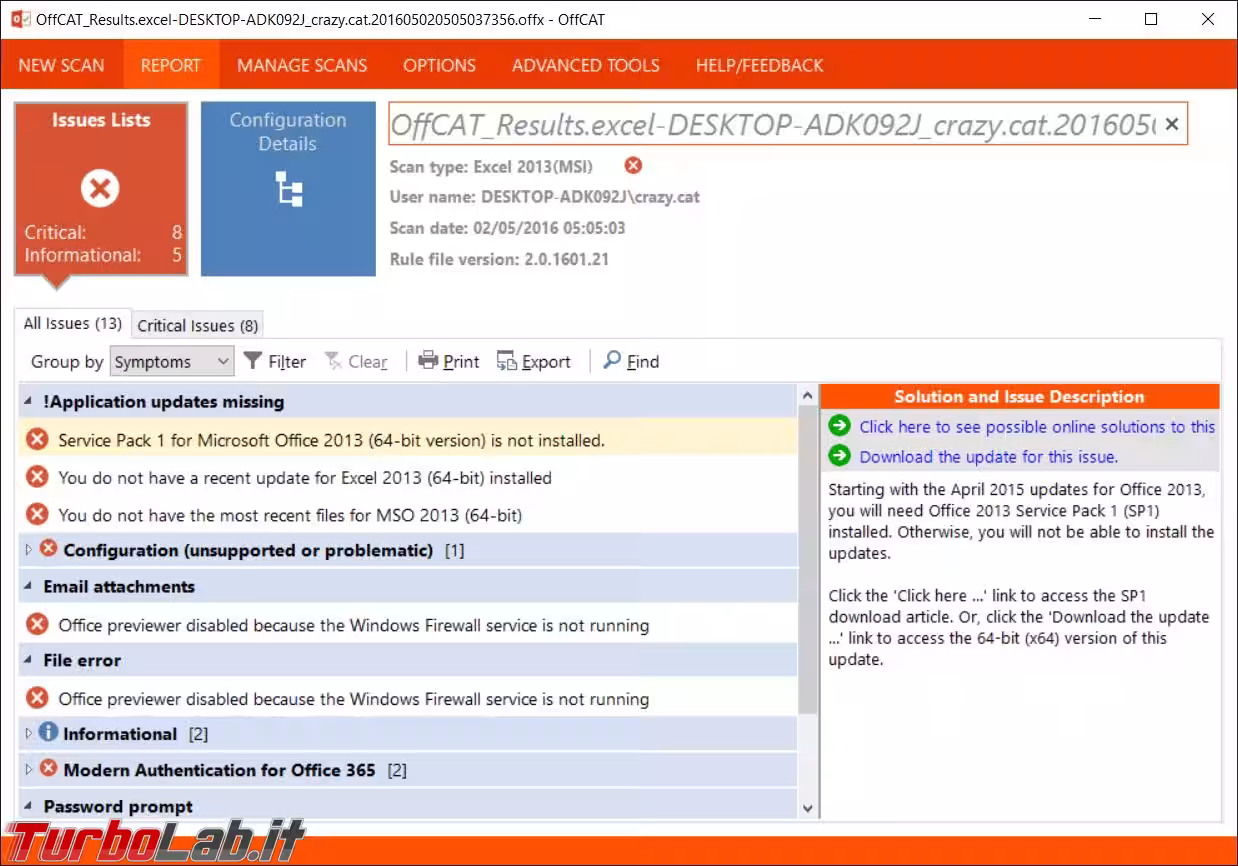The image size is (1238, 866).
Task: Click red error icon beside Scan type
Action: 633,166
